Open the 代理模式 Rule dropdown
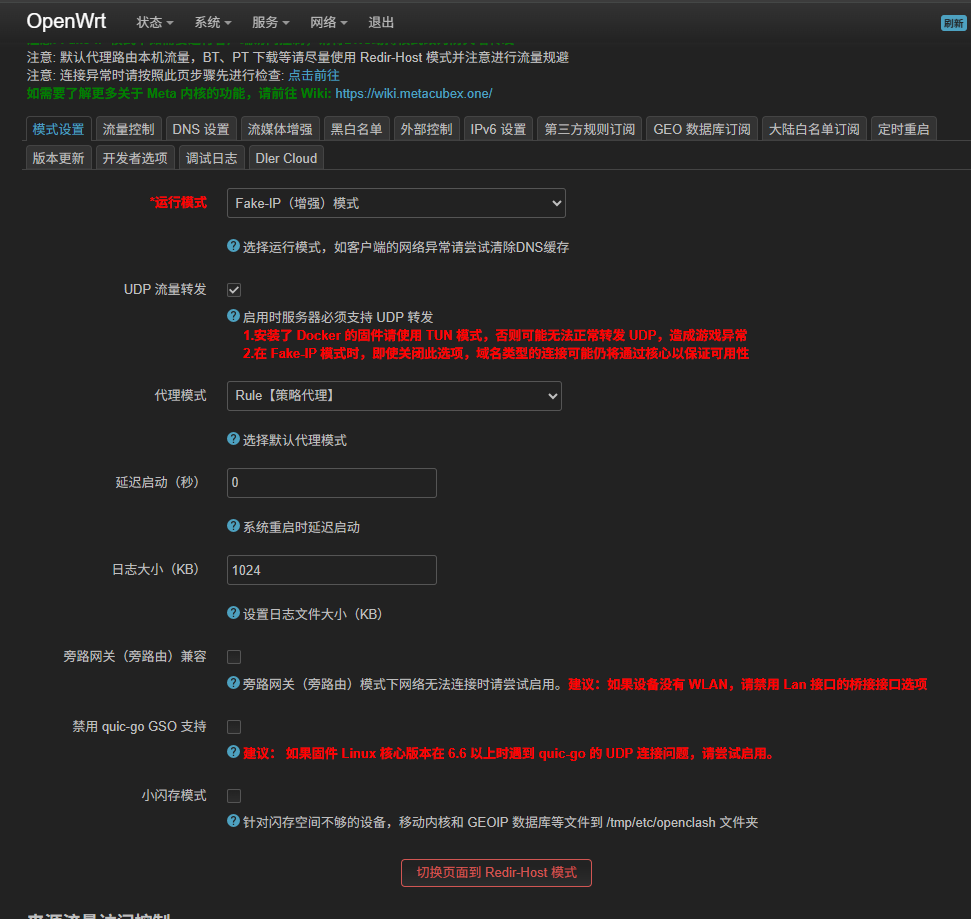The width and height of the screenshot is (971, 919). click(x=394, y=396)
